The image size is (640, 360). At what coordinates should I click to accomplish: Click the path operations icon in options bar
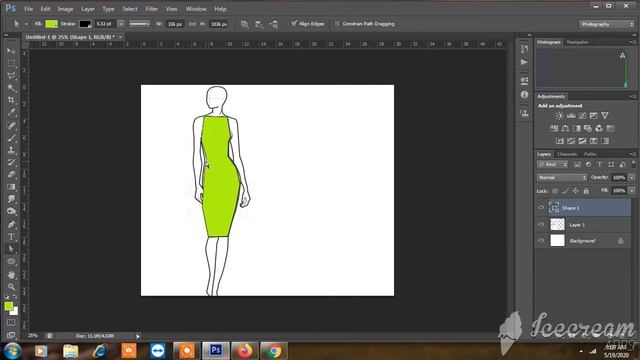click(244, 24)
